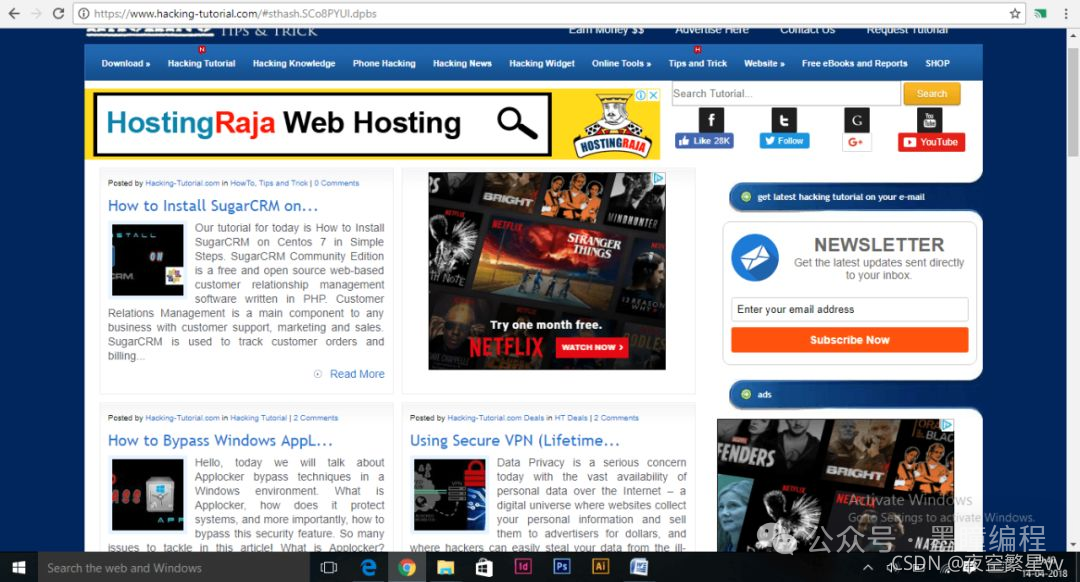The image size is (1080, 582).
Task: Click the Windows taskbar search box
Action: coord(174,568)
